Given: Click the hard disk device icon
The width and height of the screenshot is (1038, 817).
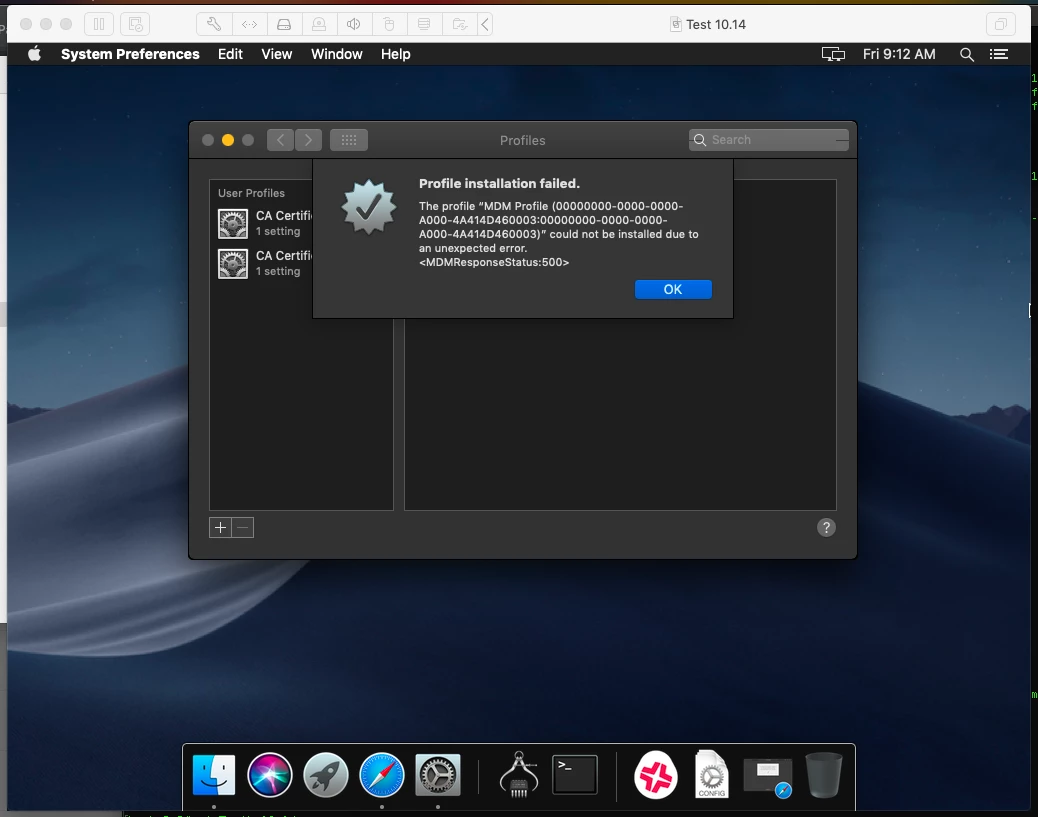Looking at the screenshot, I should tap(284, 24).
